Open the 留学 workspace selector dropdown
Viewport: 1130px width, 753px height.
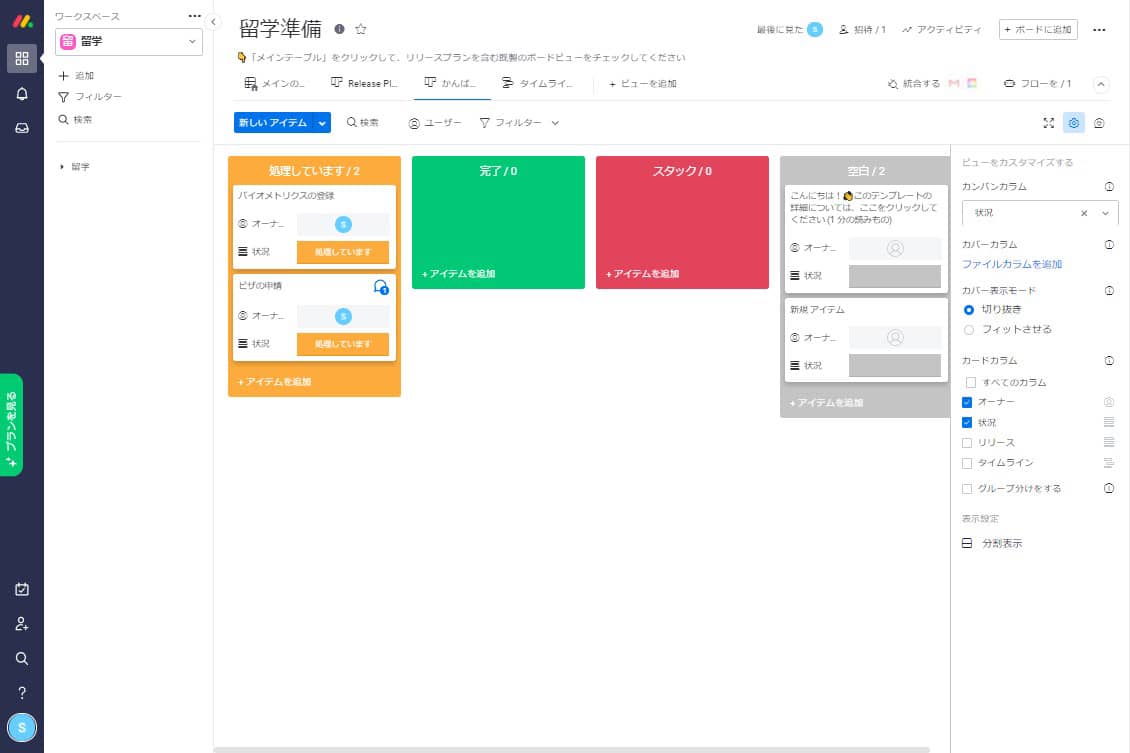pyautogui.click(x=129, y=42)
